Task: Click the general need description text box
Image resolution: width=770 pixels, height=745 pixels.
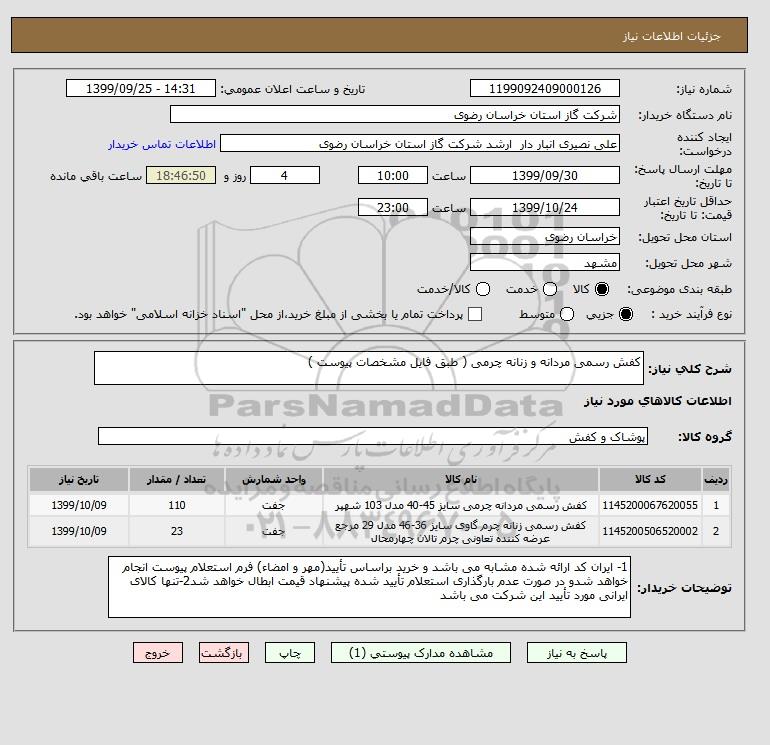Action: [x=369, y=368]
